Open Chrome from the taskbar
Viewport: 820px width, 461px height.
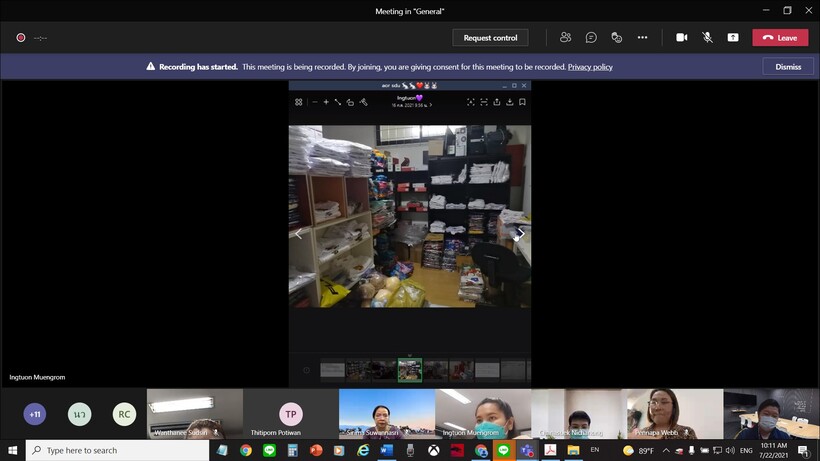(245, 451)
